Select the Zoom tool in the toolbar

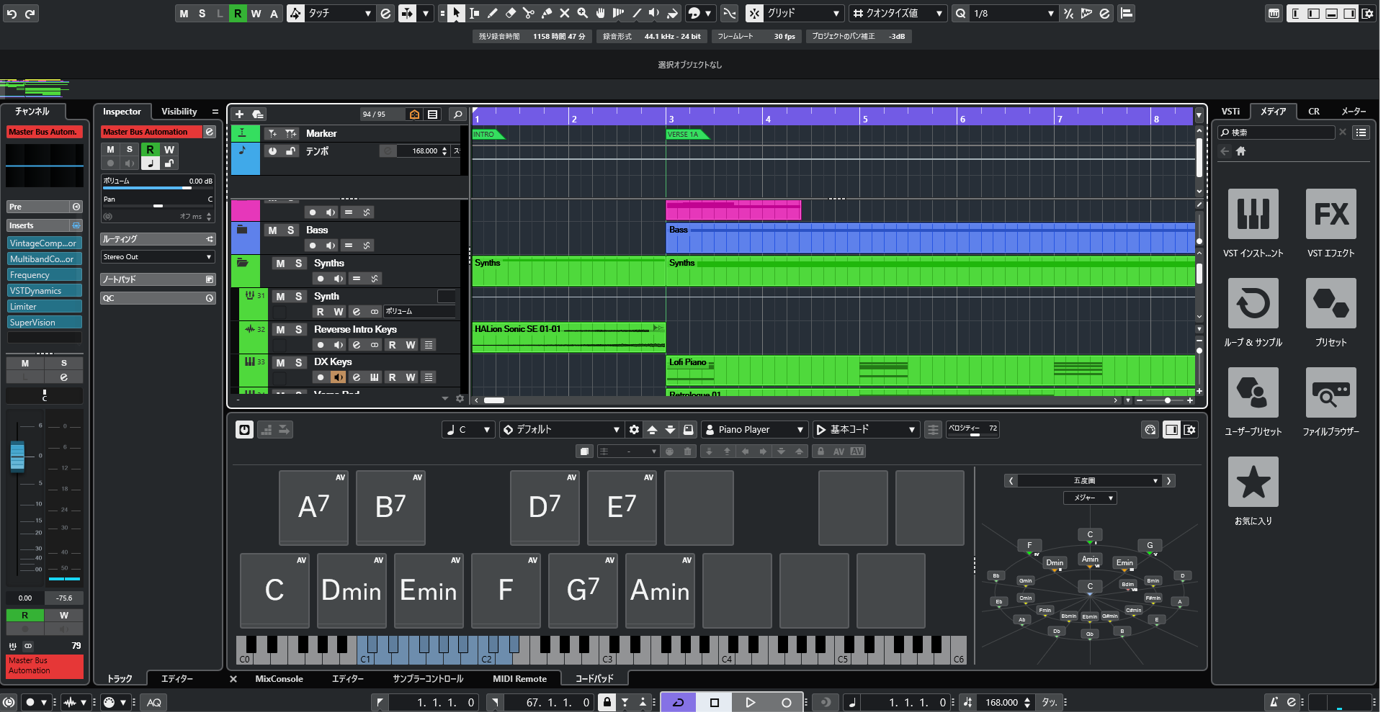[581, 13]
